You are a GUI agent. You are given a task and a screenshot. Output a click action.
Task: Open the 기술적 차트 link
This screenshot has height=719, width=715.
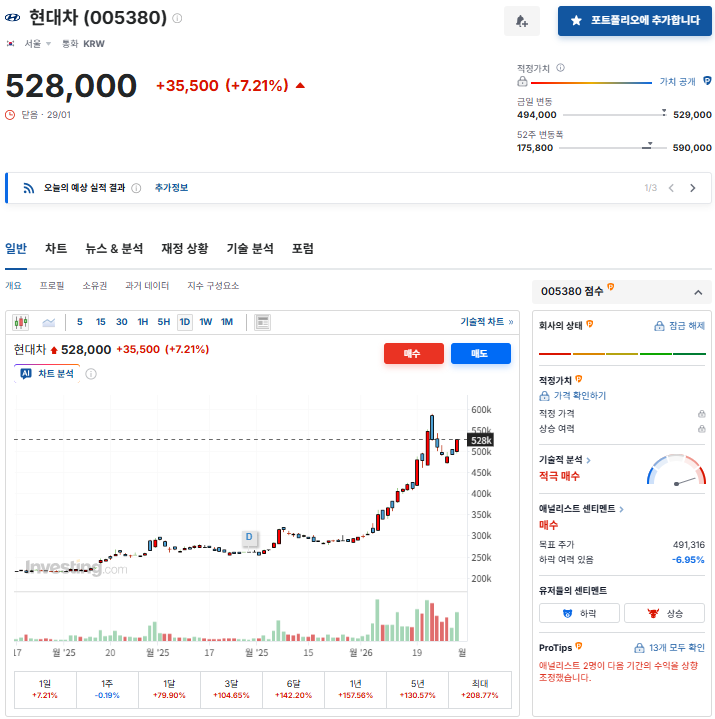487,322
